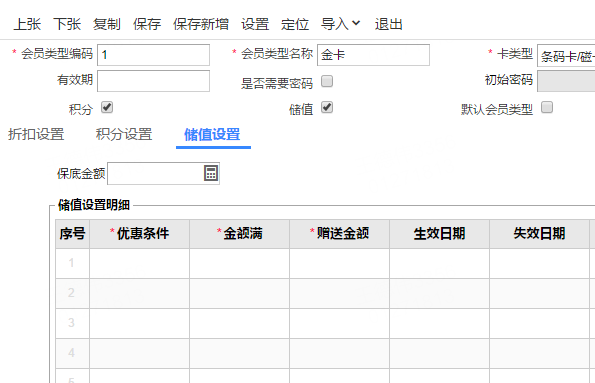Toggle the 是否需要密码 checkbox
595x383 pixels.
coord(327,81)
